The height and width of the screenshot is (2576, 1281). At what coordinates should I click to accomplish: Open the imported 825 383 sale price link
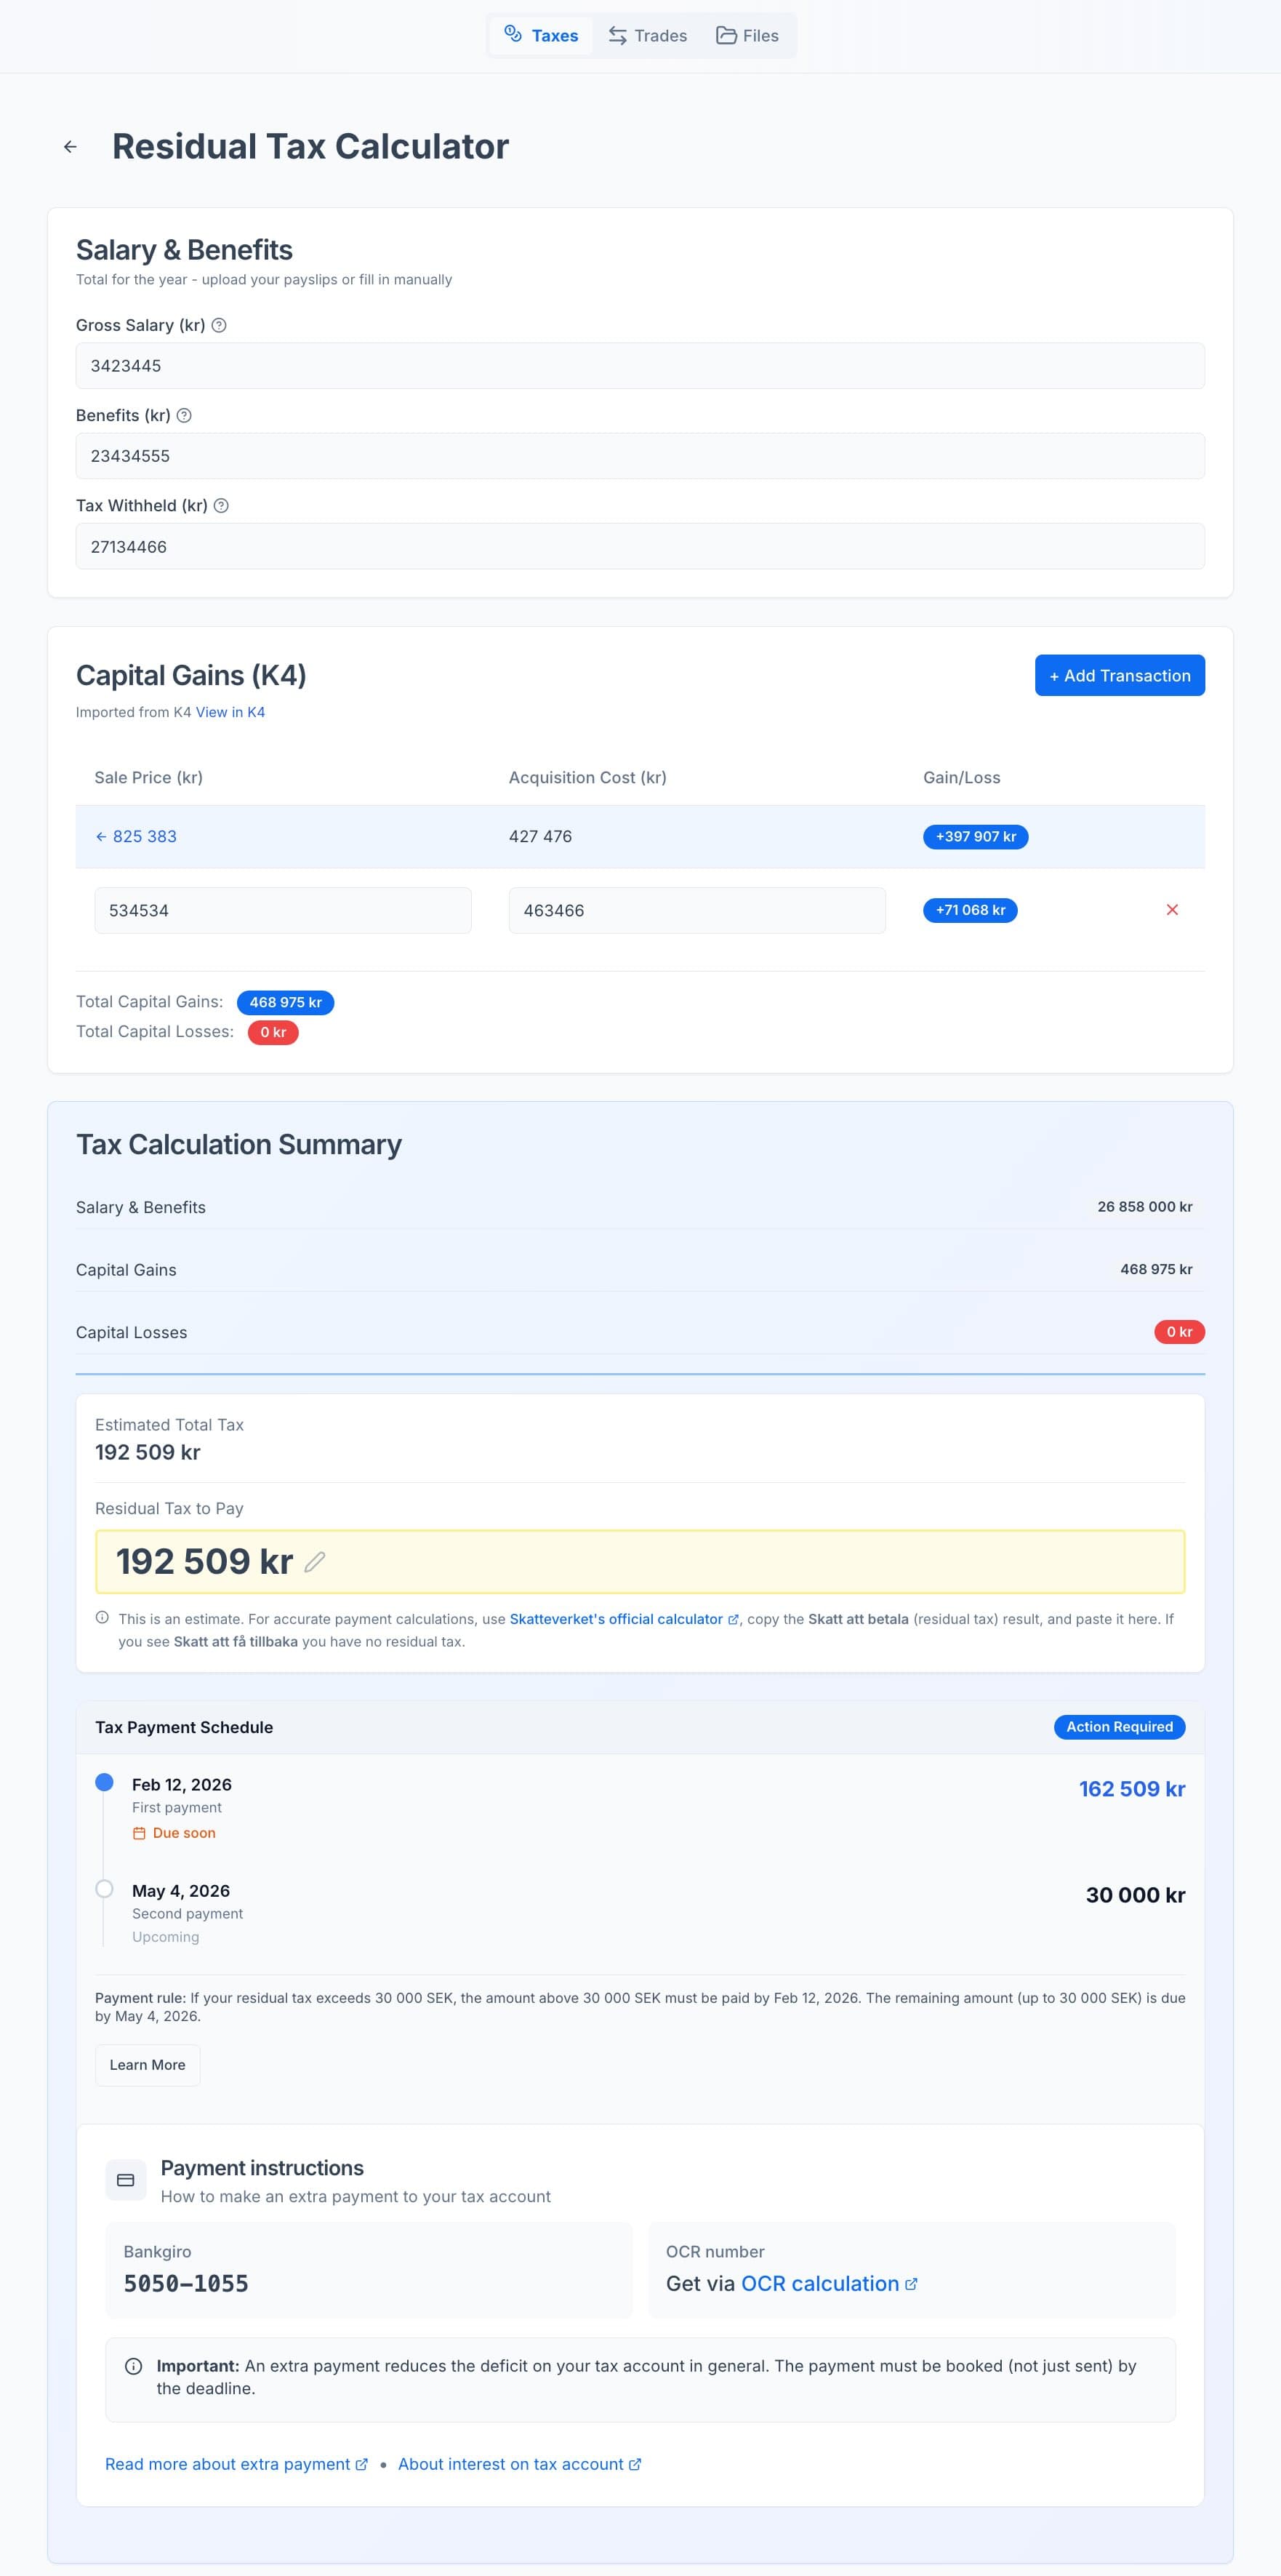[x=136, y=837]
